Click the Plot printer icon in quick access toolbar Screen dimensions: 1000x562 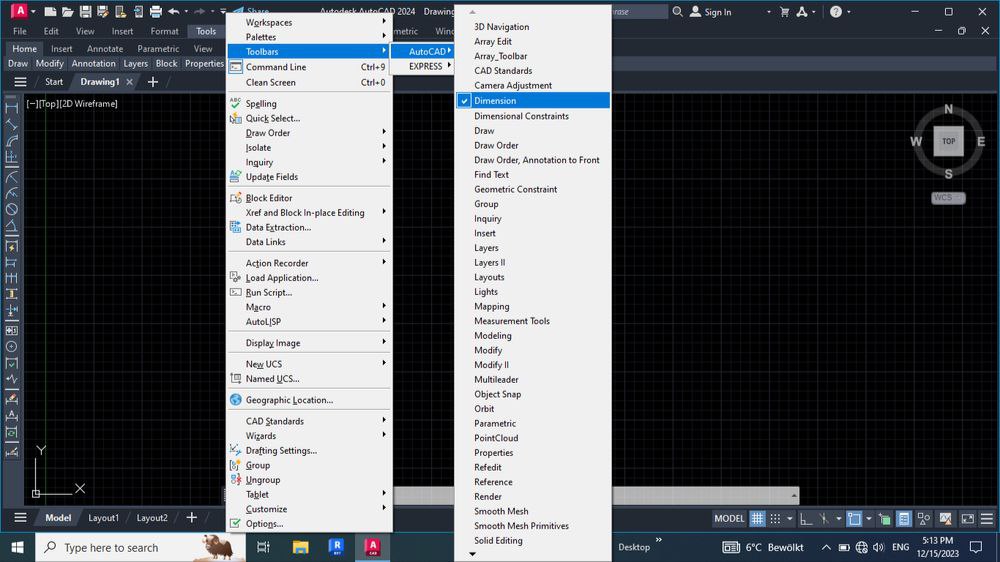156,11
